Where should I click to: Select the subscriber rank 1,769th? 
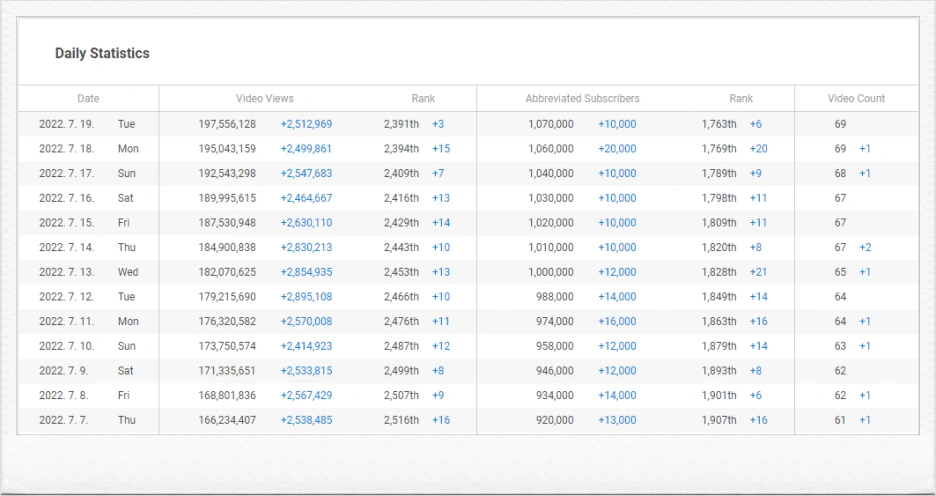point(719,149)
